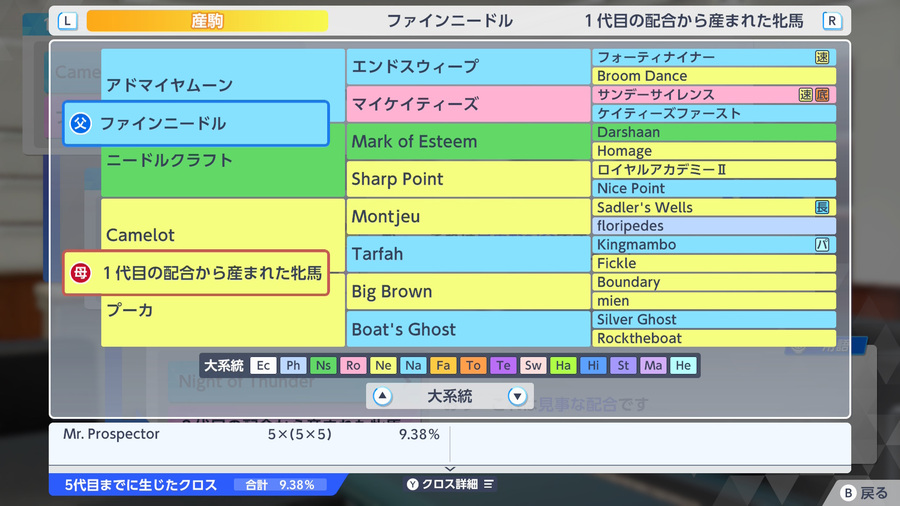Viewport: 900px width, 506px height.
Task: Click the down arrow beside 大系統
Action: click(x=517, y=396)
